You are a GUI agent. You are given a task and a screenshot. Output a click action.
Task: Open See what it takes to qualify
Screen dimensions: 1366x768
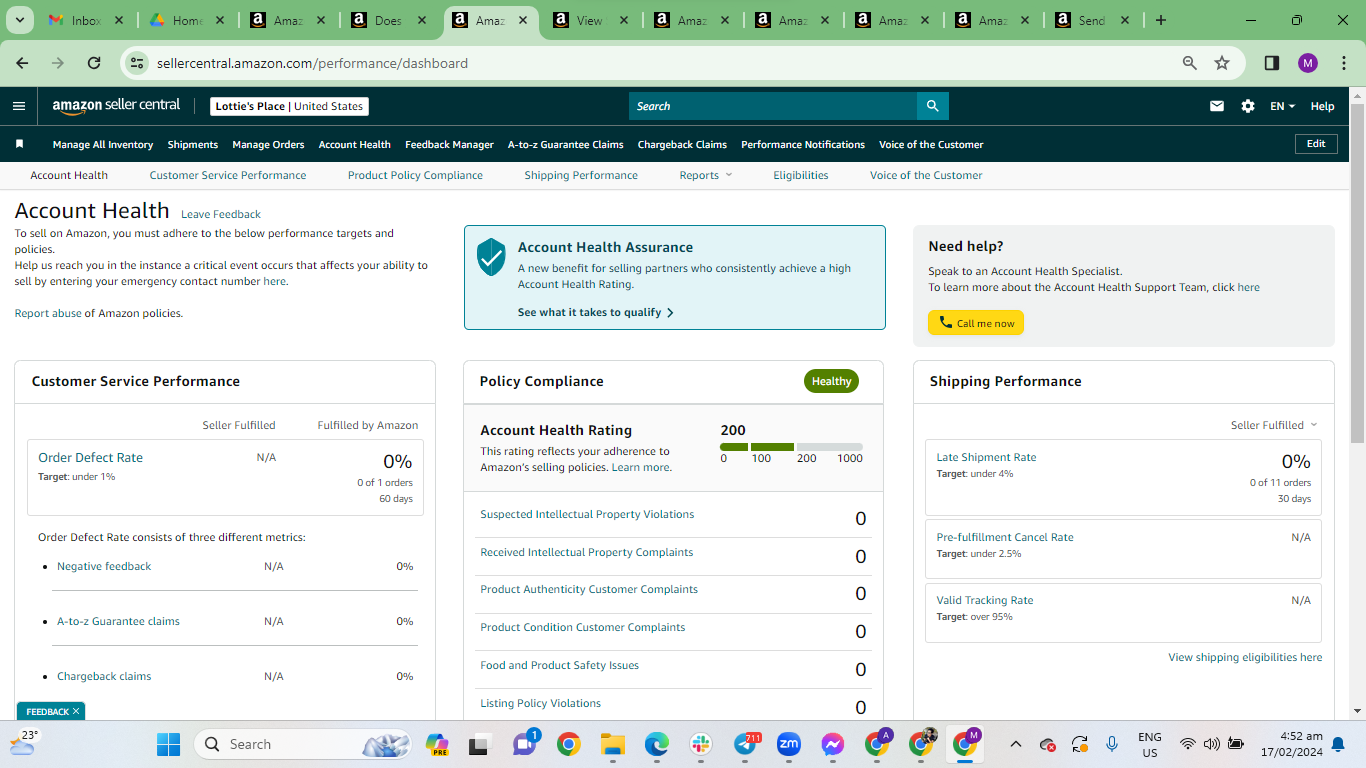596,312
